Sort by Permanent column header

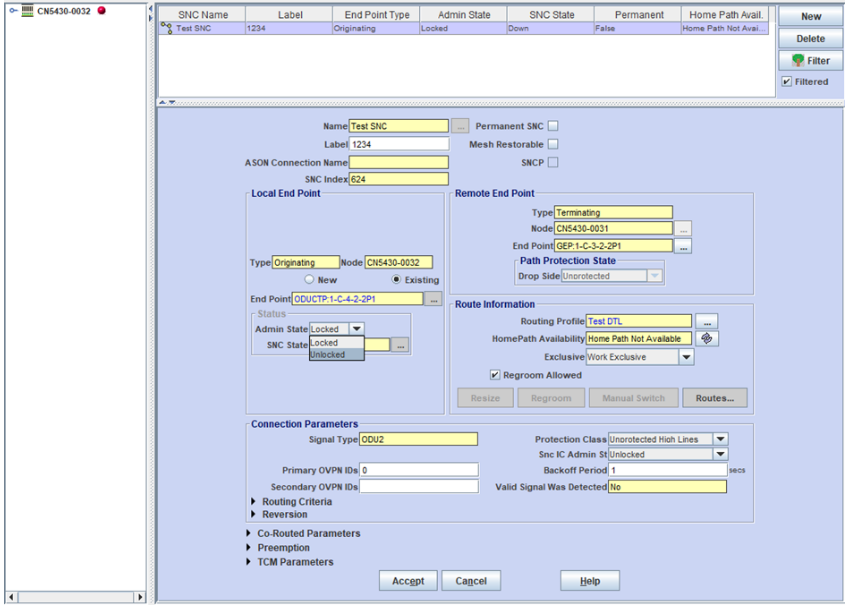[638, 15]
